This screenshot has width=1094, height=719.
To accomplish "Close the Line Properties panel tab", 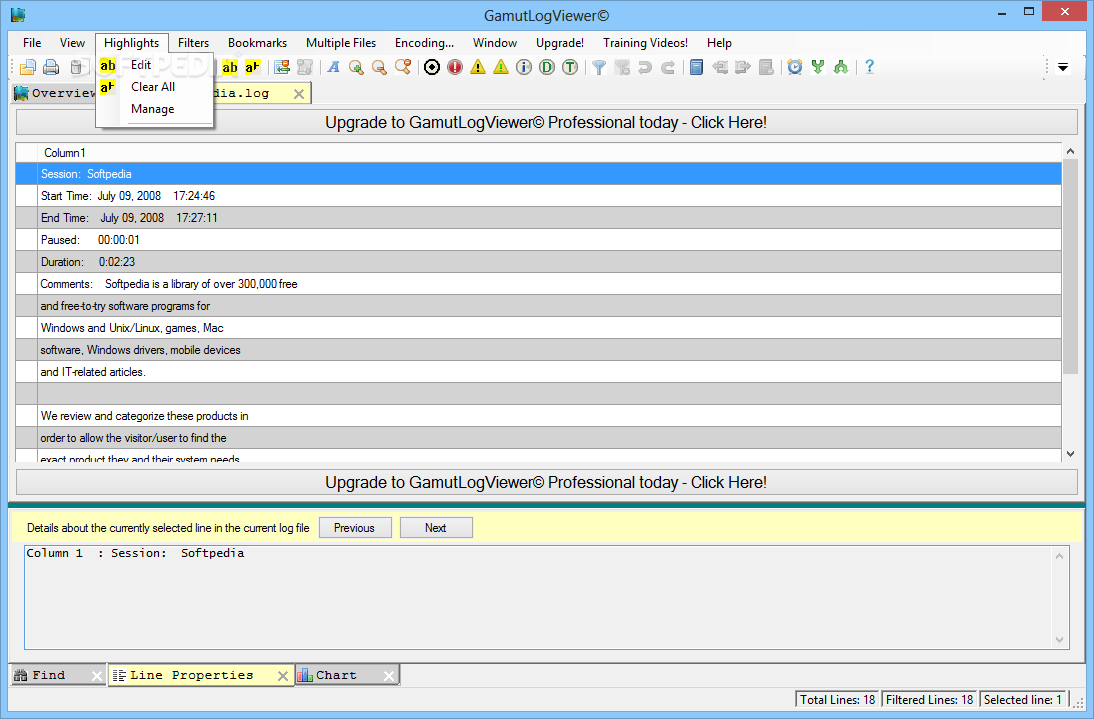I will [x=283, y=676].
